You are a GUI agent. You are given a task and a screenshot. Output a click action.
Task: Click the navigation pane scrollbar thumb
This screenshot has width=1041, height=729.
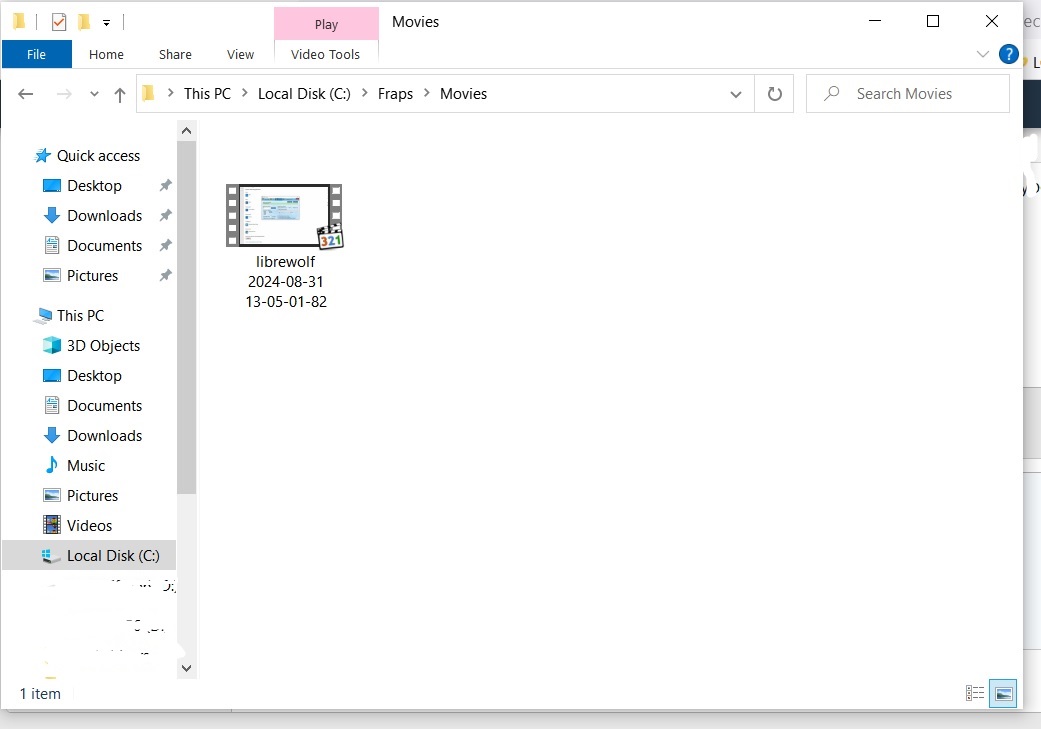[x=187, y=317]
